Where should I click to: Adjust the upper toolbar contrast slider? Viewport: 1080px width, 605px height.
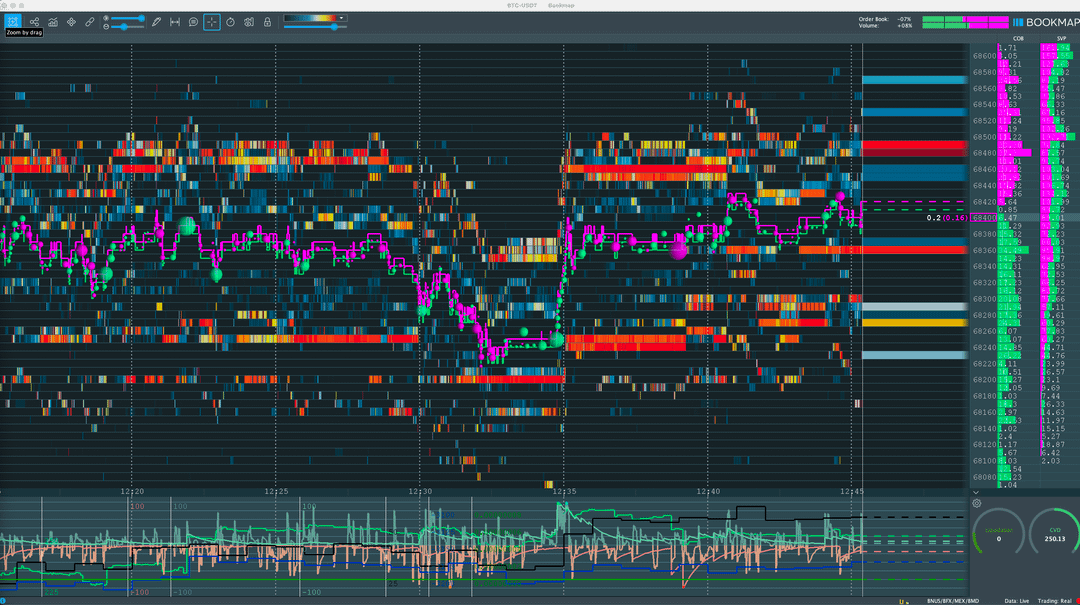tap(128, 17)
